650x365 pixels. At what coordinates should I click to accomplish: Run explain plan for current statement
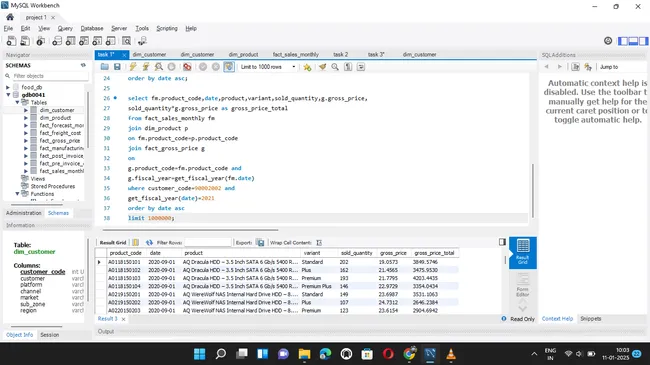tap(159, 67)
